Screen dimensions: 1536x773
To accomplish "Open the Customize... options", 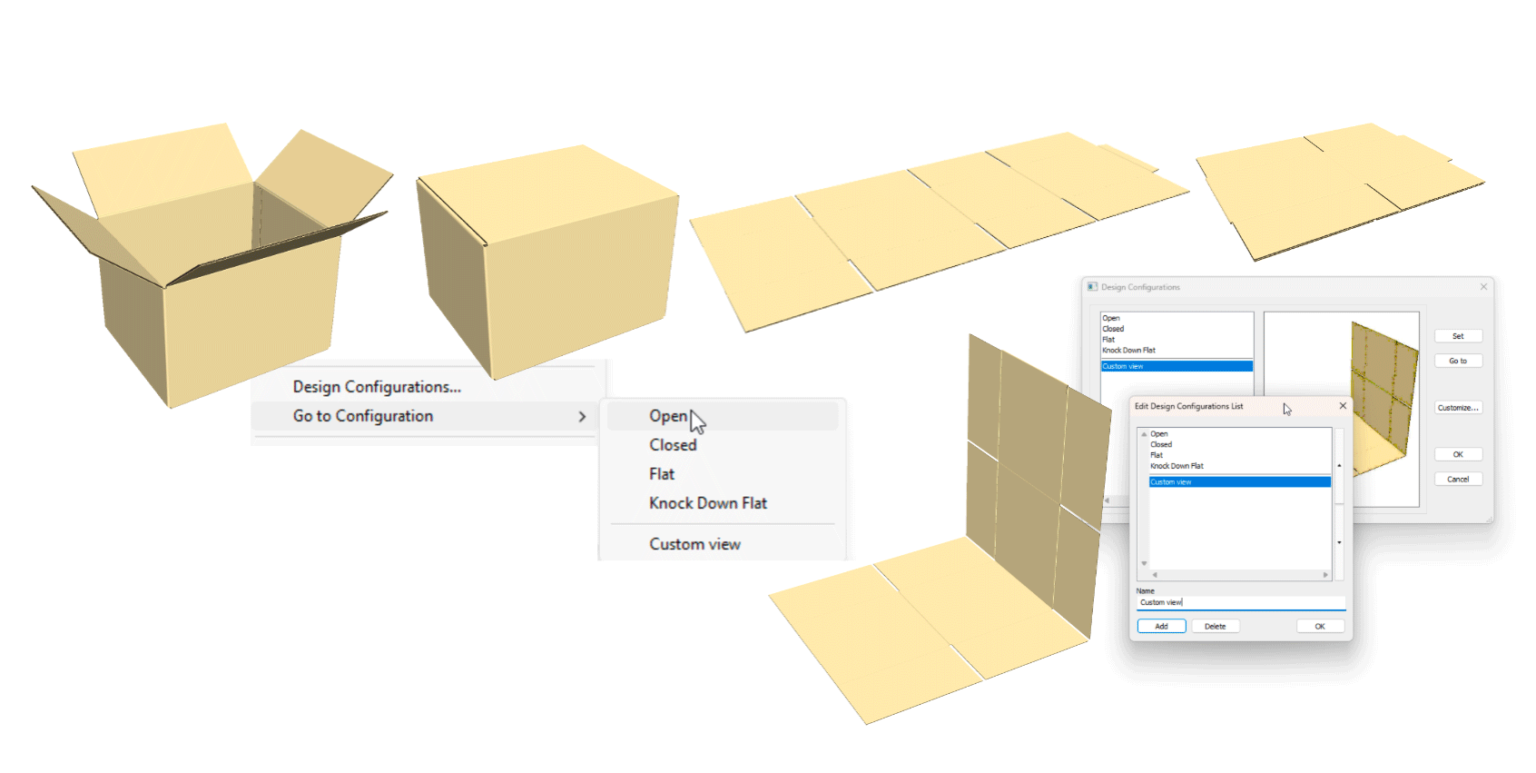I will tap(1457, 408).
